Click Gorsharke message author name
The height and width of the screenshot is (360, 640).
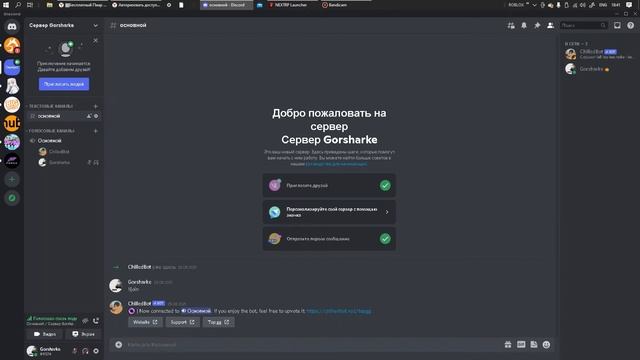tap(139, 282)
